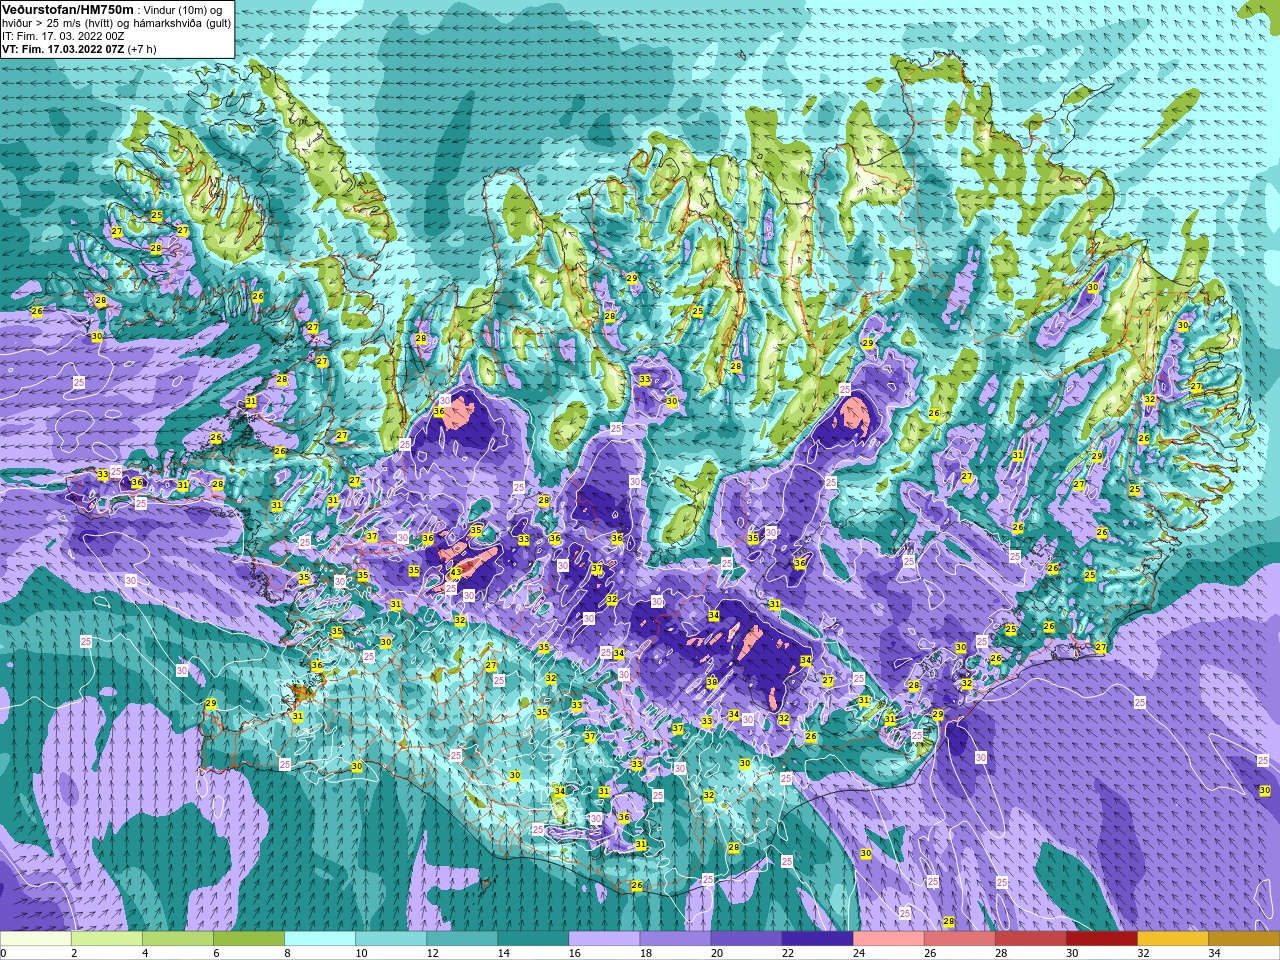Click the '16' tick label on legend scale

click(574, 953)
